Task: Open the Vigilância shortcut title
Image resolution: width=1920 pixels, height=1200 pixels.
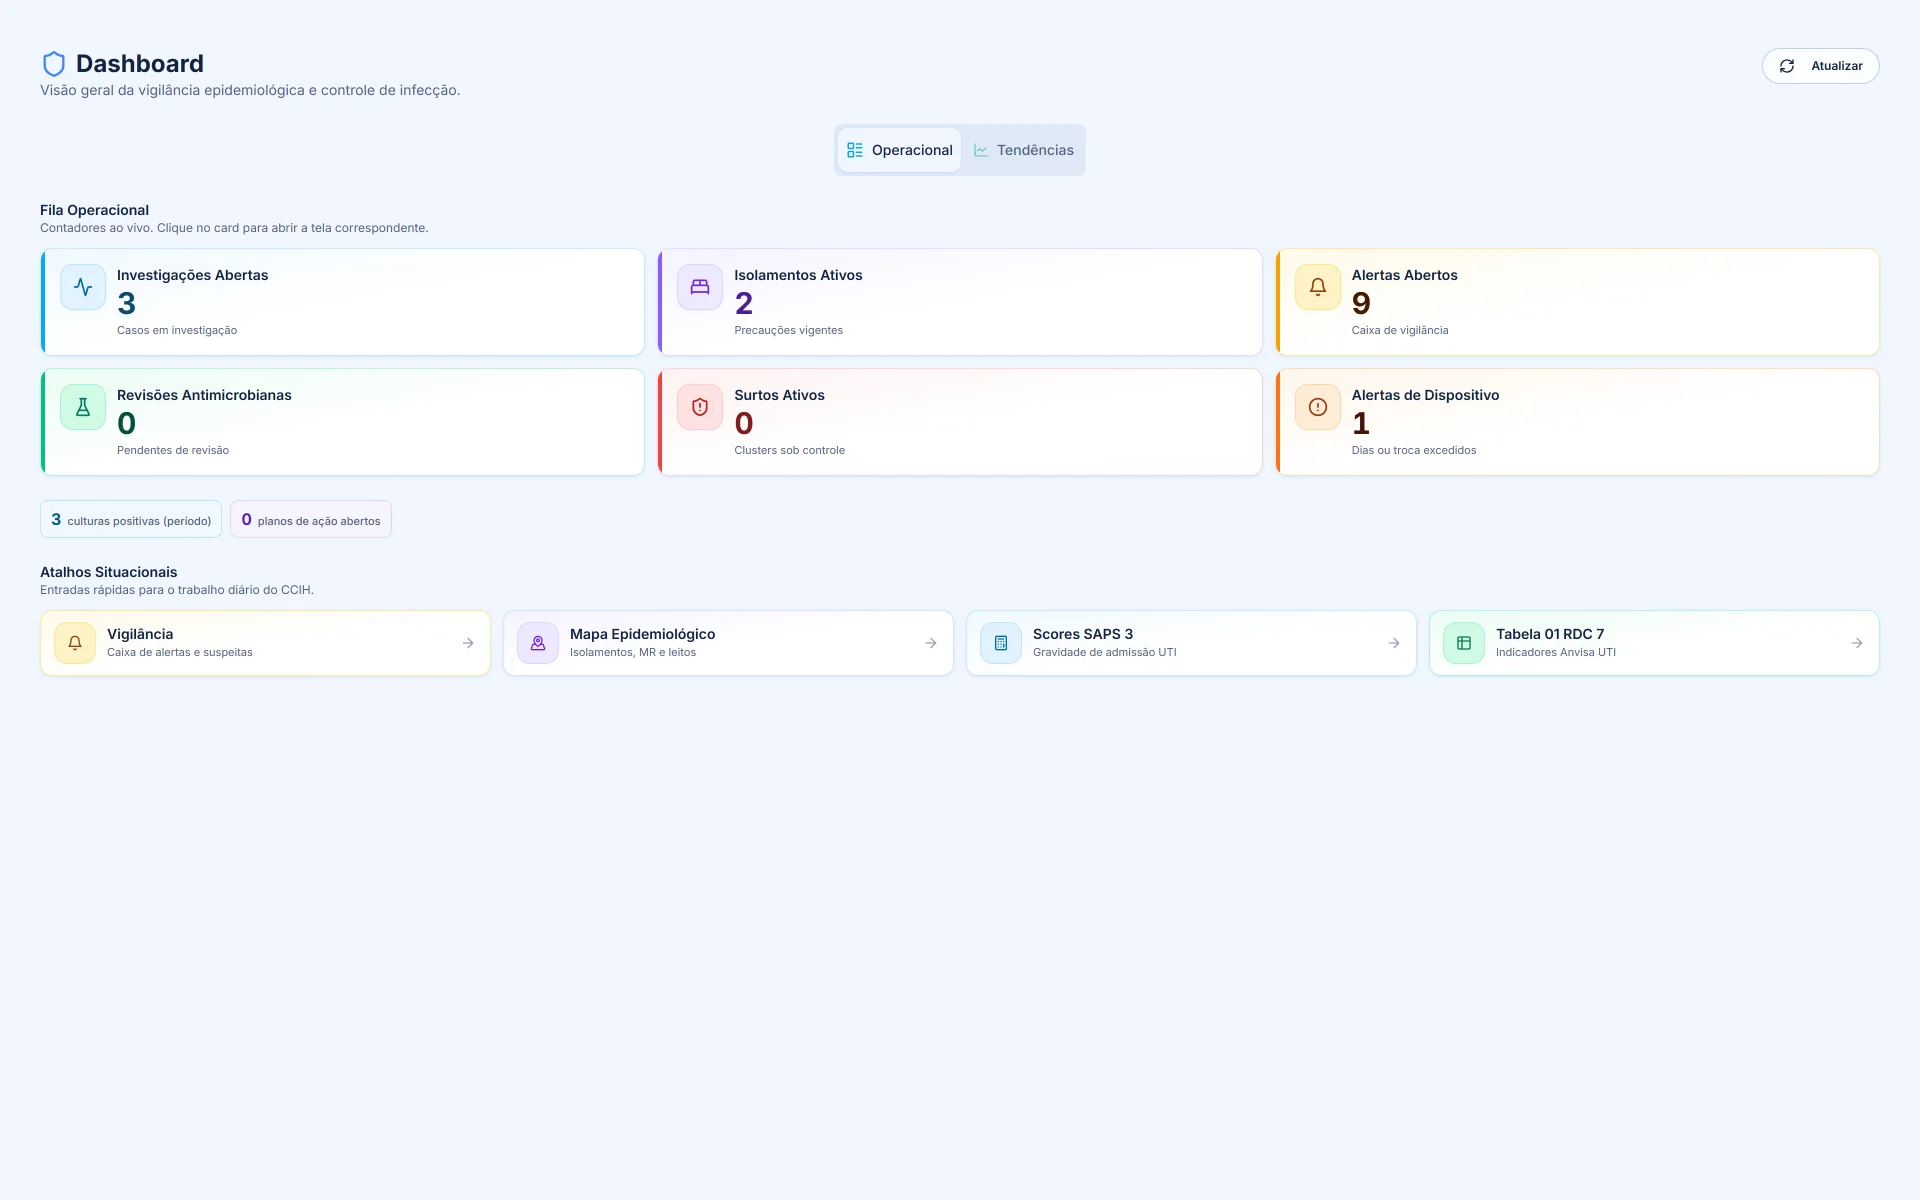Action: pos(140,634)
